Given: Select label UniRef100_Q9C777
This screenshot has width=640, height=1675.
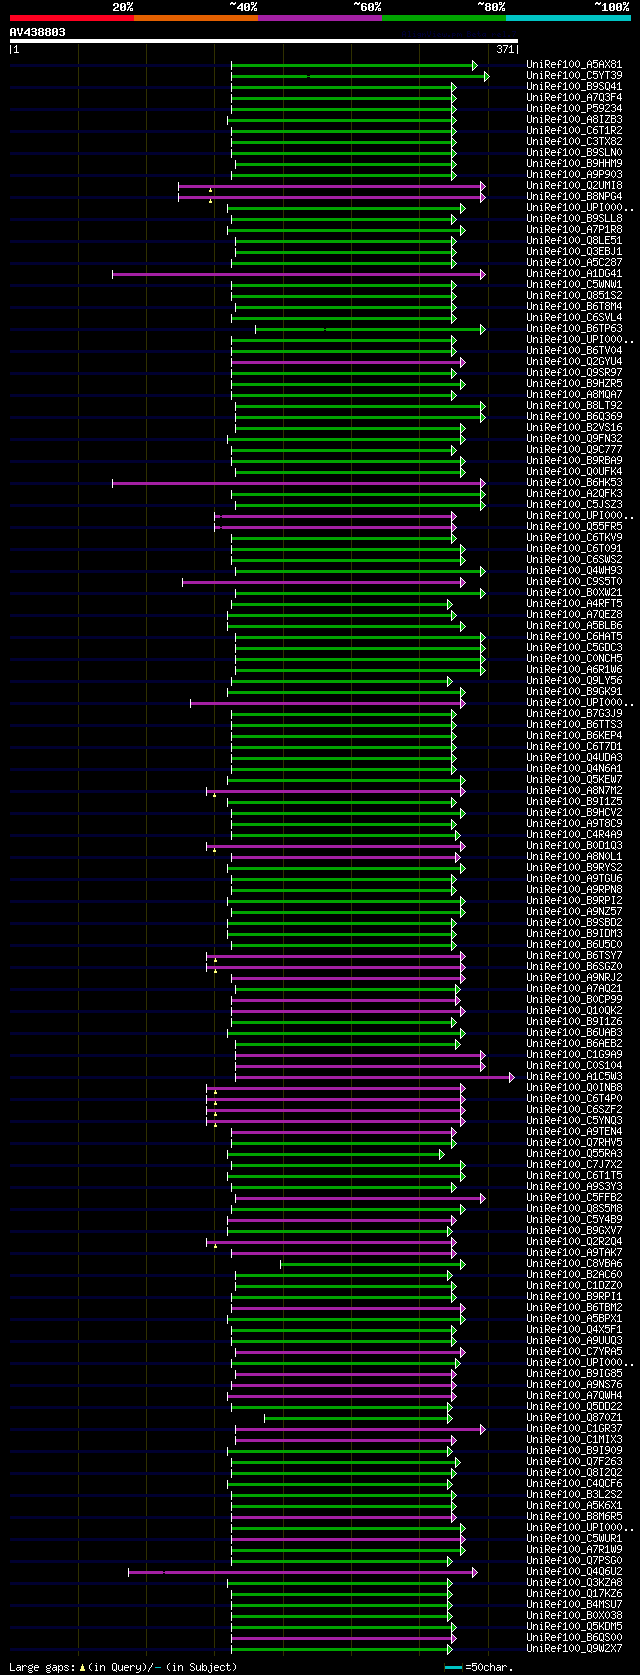Looking at the screenshot, I should click(574, 450).
